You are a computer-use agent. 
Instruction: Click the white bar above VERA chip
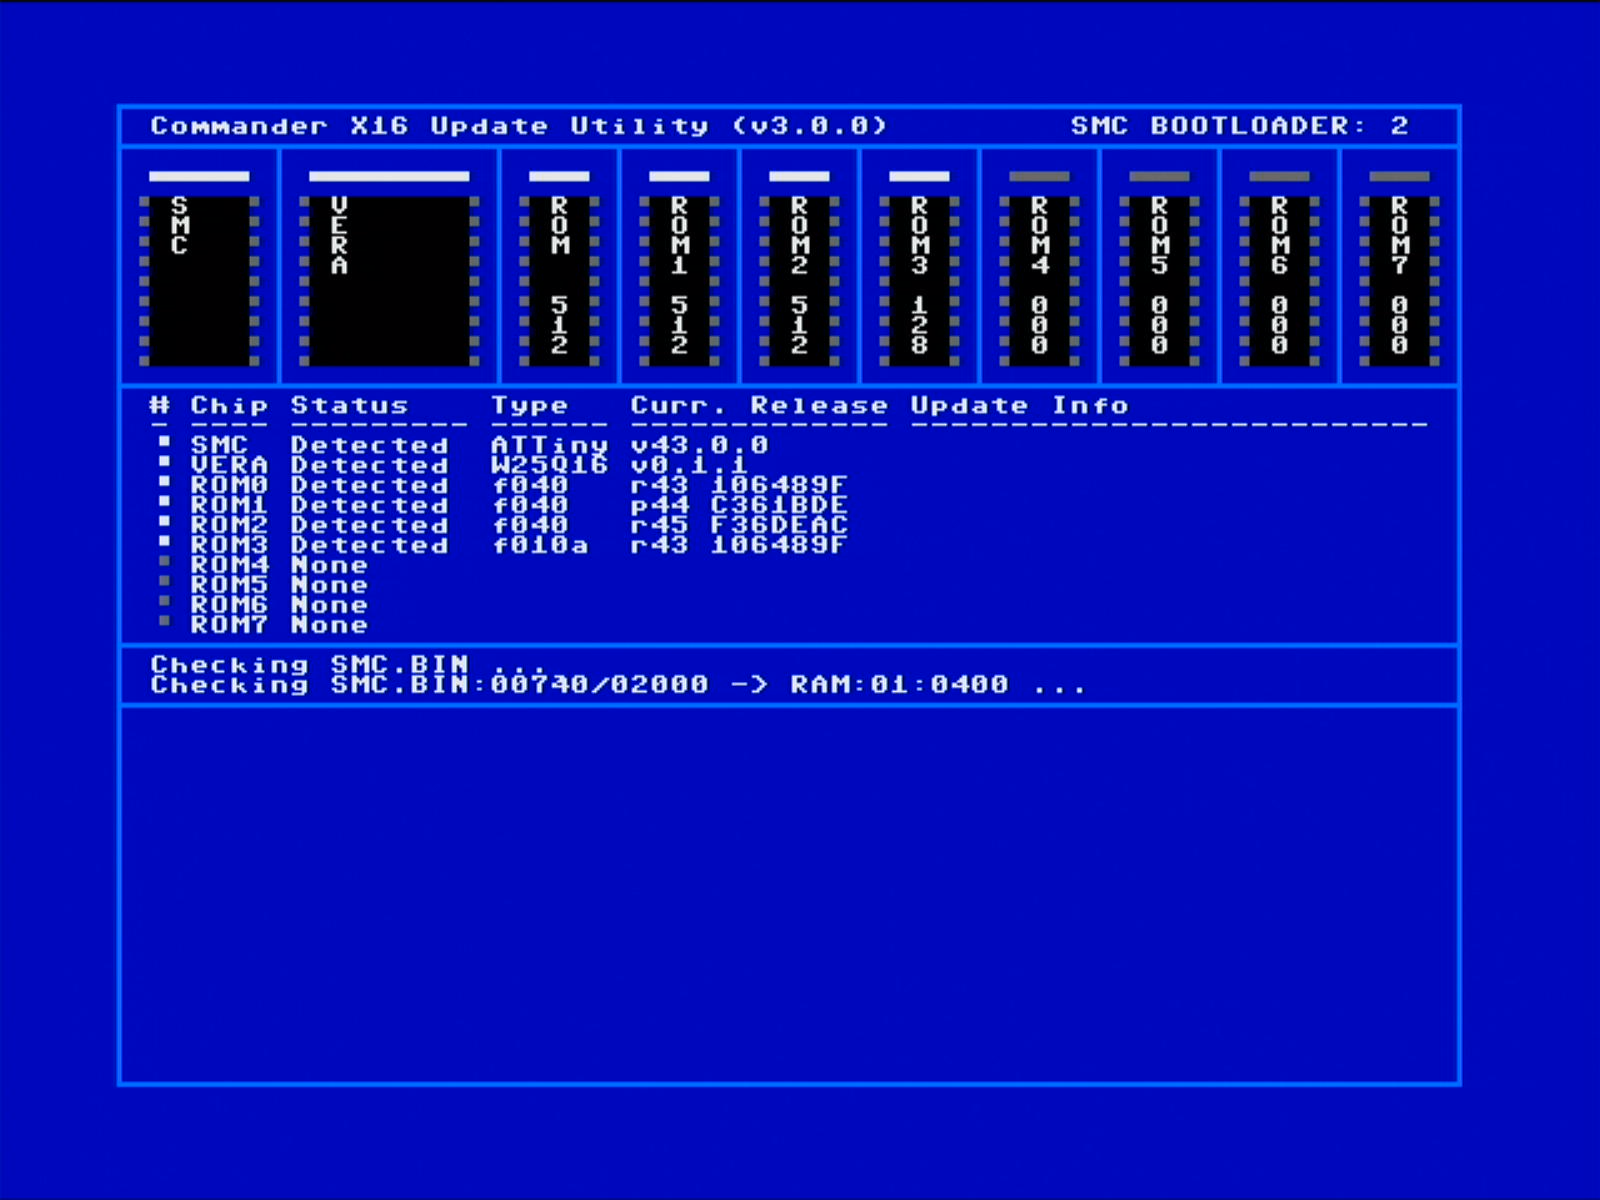pyautogui.click(x=389, y=176)
